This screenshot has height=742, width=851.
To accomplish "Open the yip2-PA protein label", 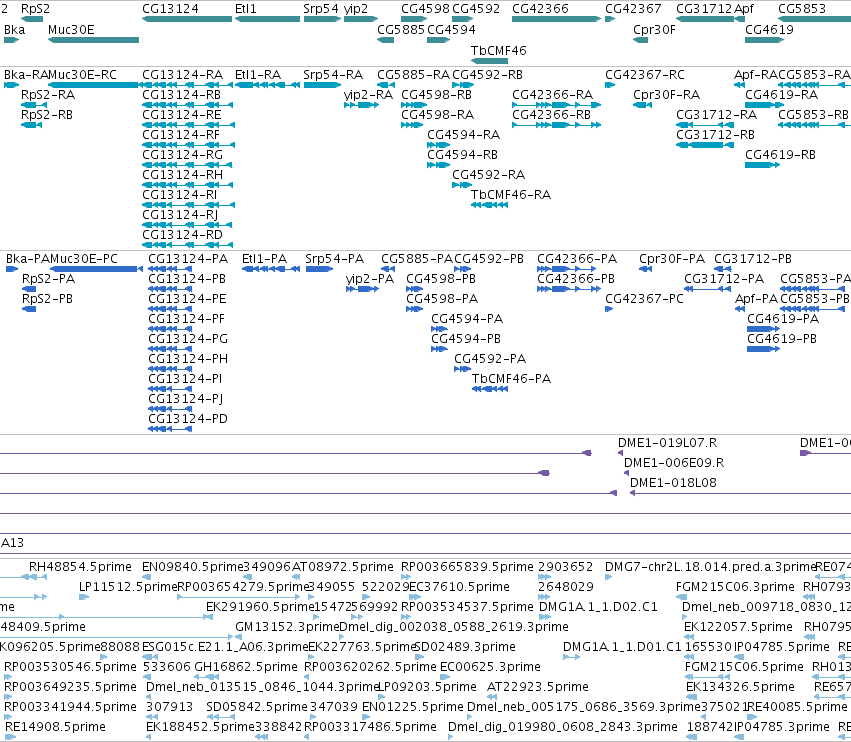I will tap(370, 279).
